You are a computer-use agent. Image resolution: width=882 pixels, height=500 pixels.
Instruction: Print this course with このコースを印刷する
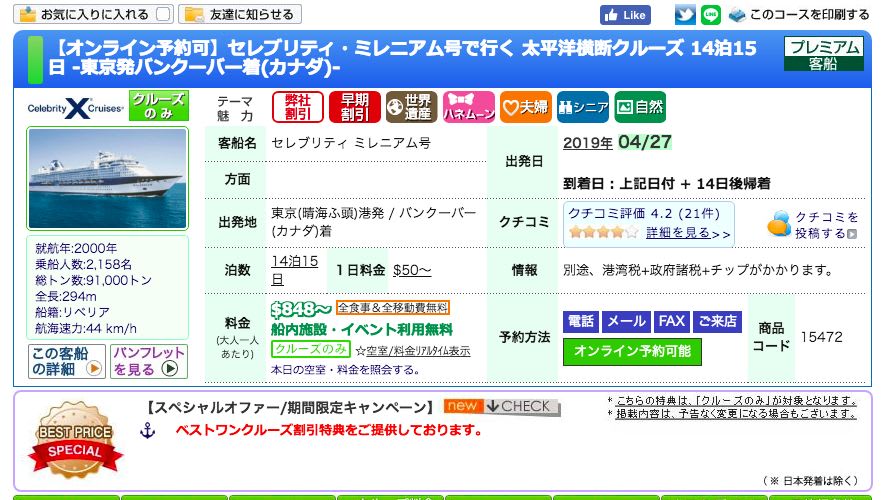[x=809, y=15]
